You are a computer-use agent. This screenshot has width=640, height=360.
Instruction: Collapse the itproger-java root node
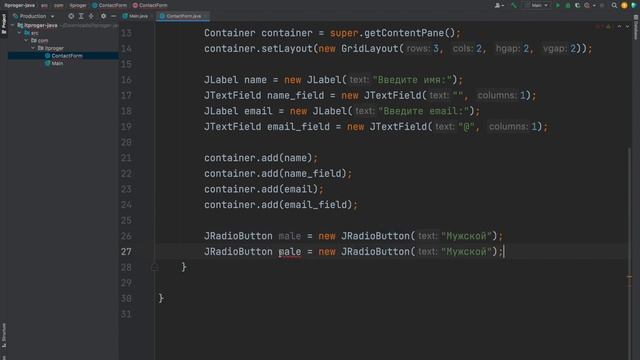point(13,25)
